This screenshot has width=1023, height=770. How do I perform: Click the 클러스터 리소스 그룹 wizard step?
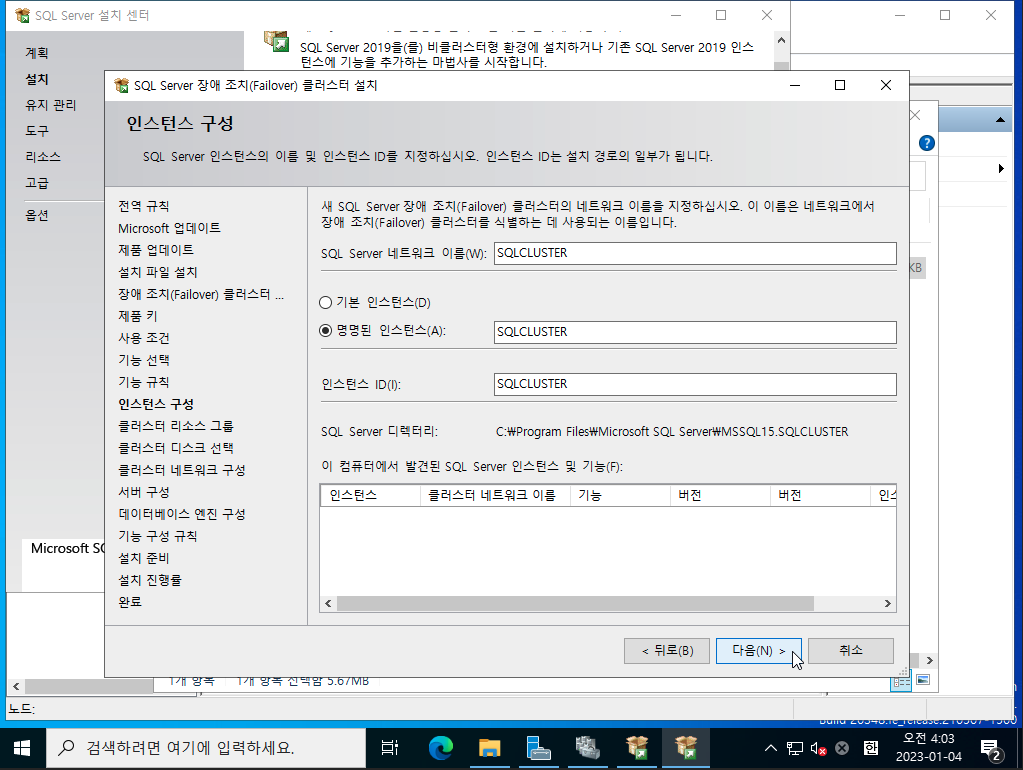[x=176, y=426]
